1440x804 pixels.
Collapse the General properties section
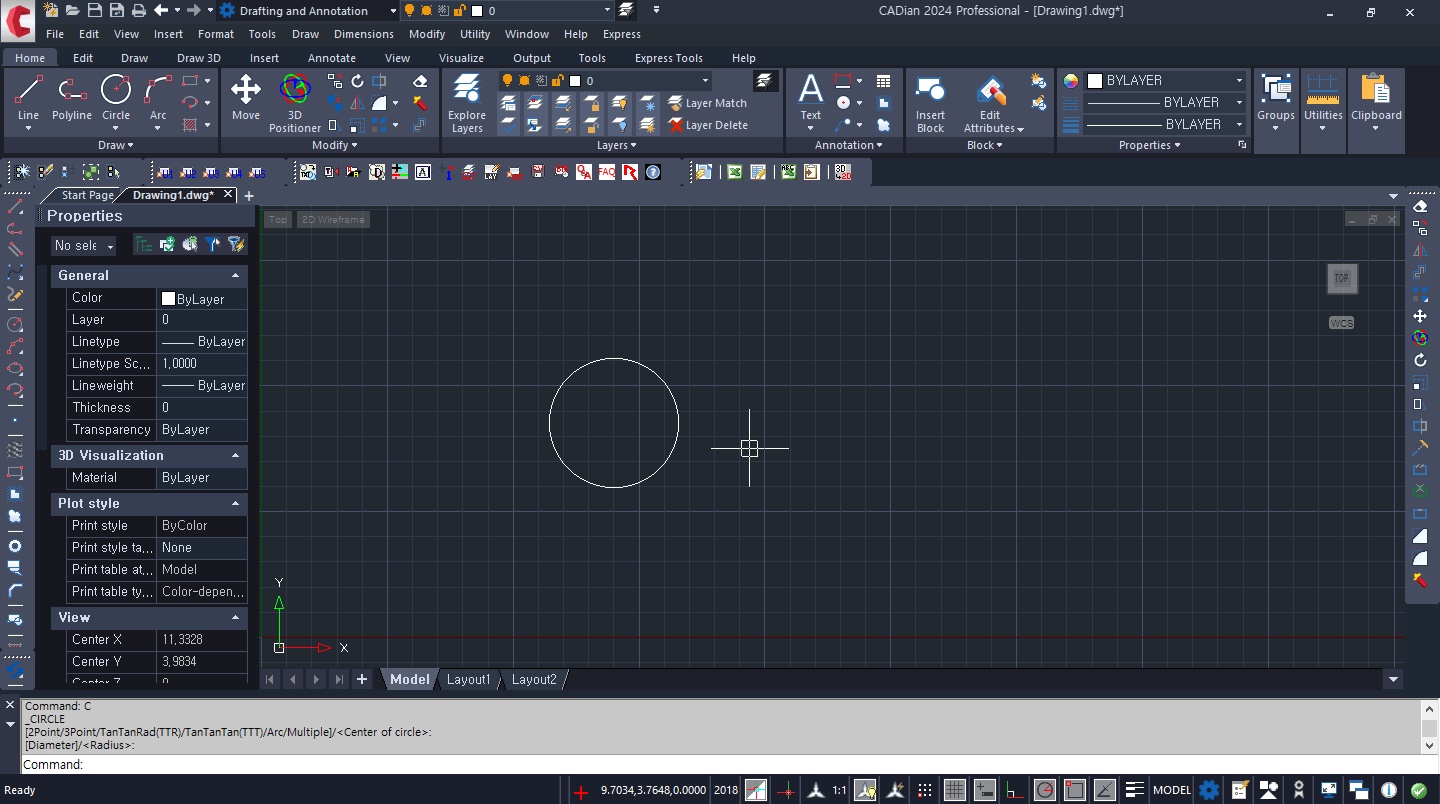(236, 275)
